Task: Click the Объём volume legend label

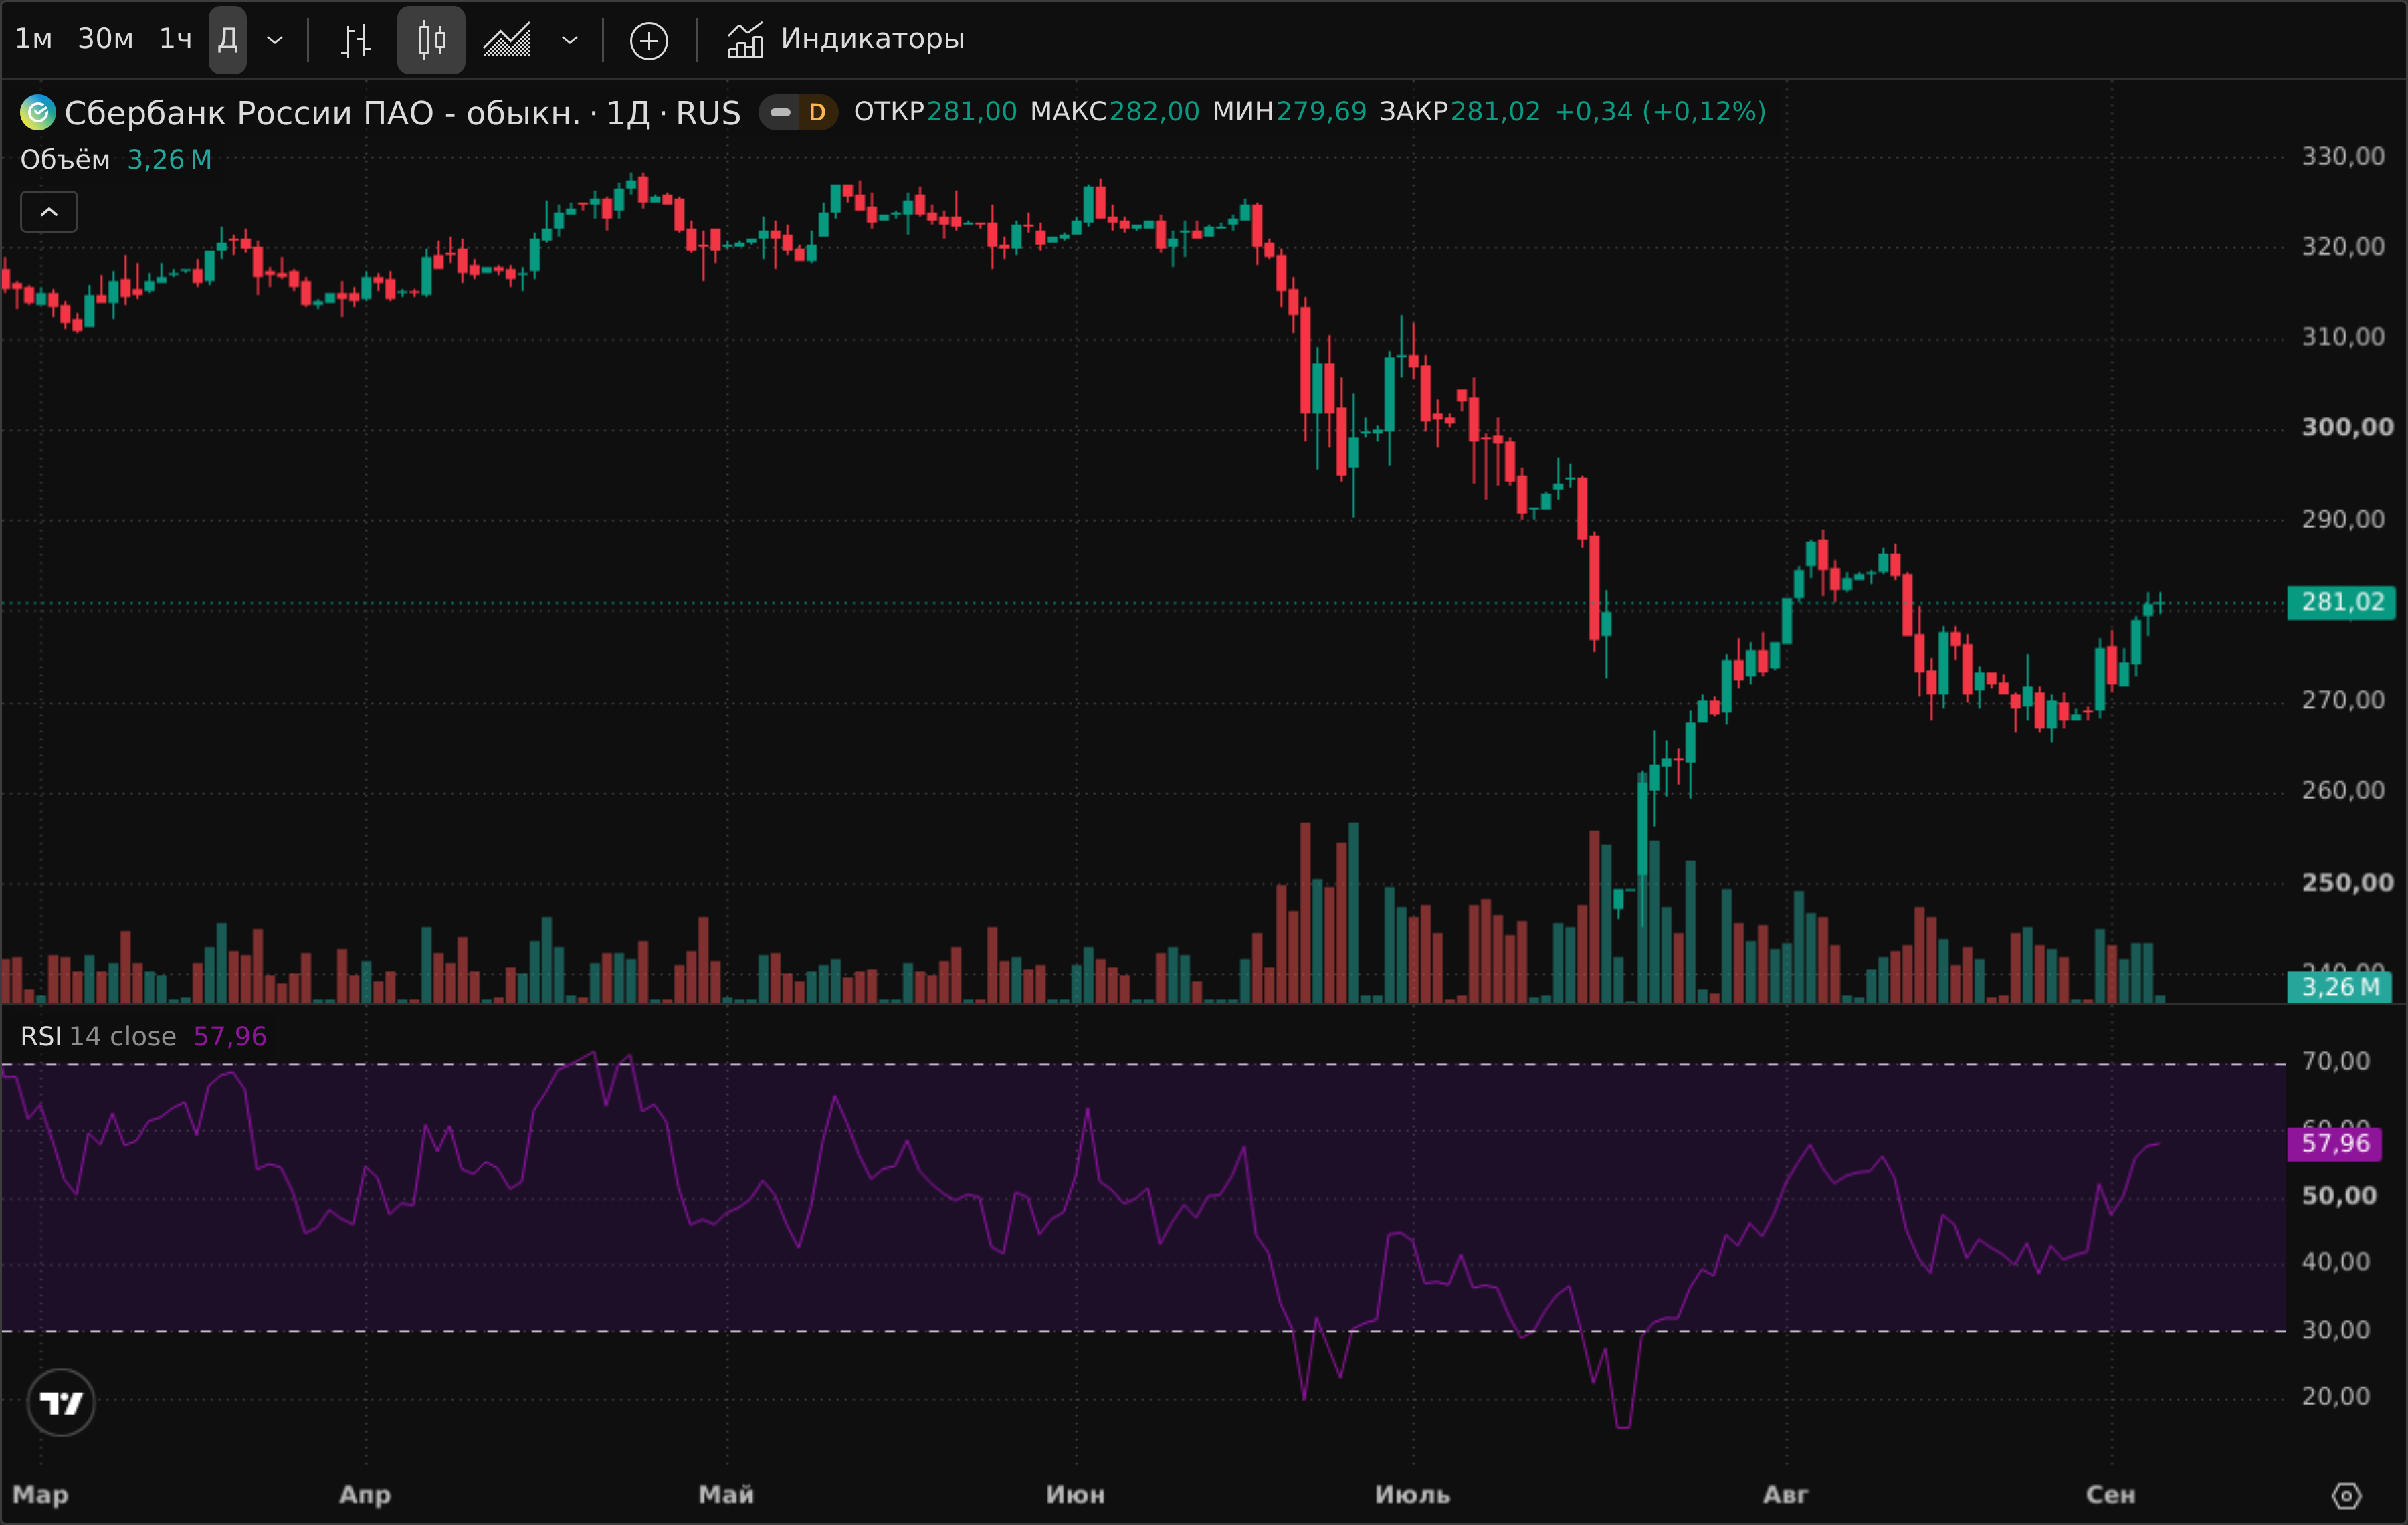Action: [65, 160]
